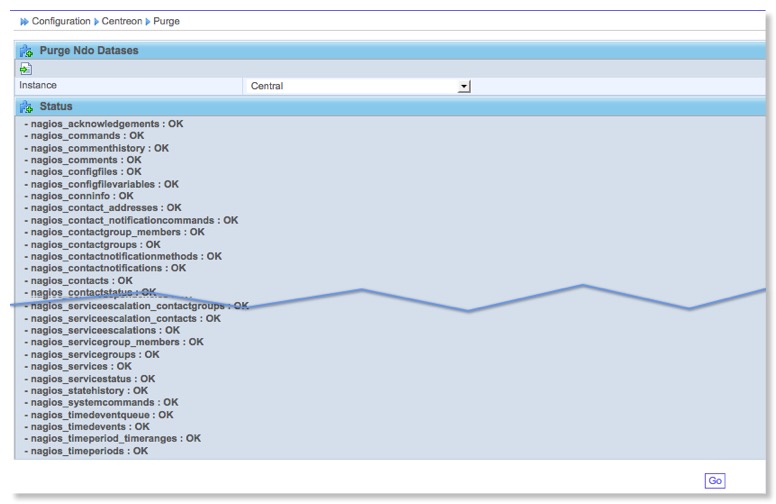Click the Purge Ndo Datases section title

coord(88,50)
